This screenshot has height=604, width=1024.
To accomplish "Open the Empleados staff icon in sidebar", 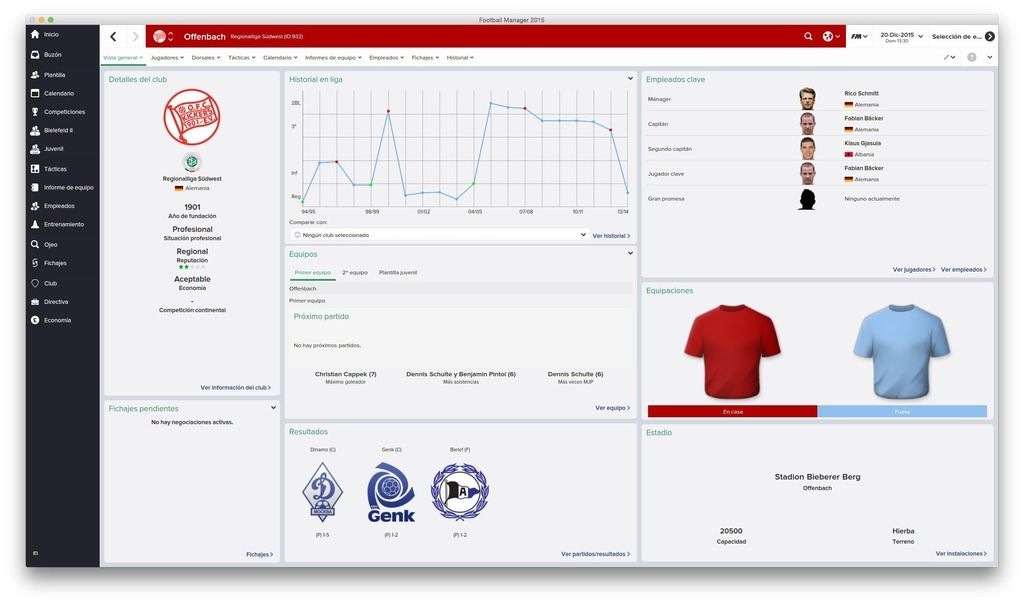I will coord(35,206).
